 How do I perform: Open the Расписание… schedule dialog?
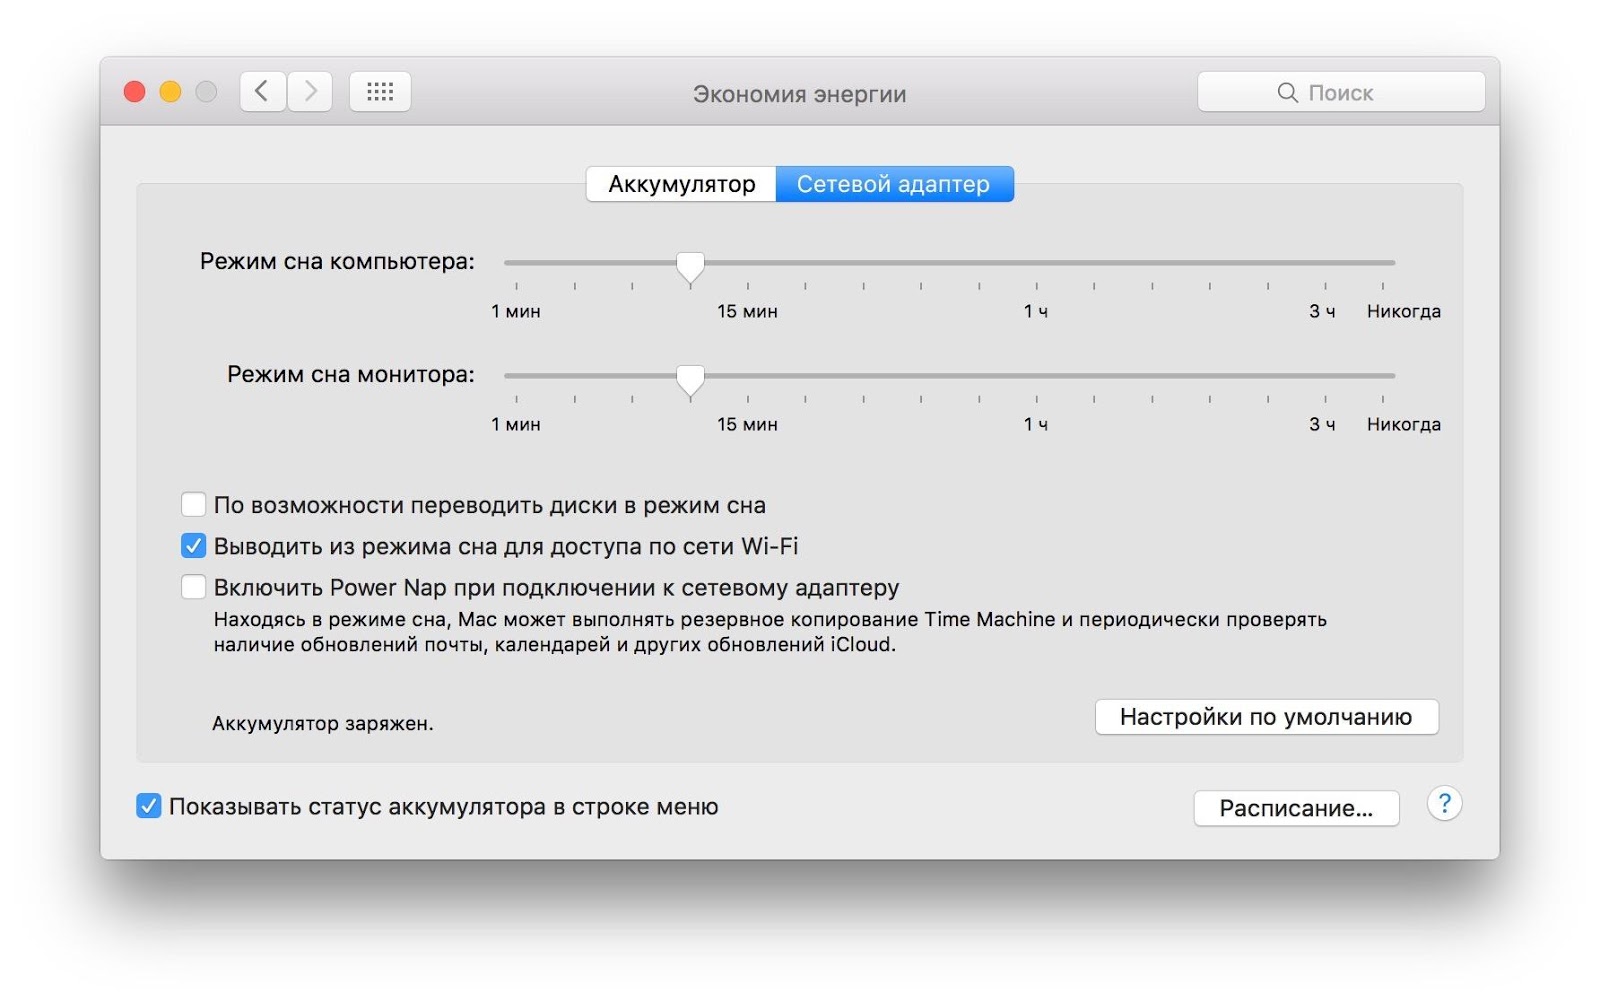click(x=1296, y=808)
